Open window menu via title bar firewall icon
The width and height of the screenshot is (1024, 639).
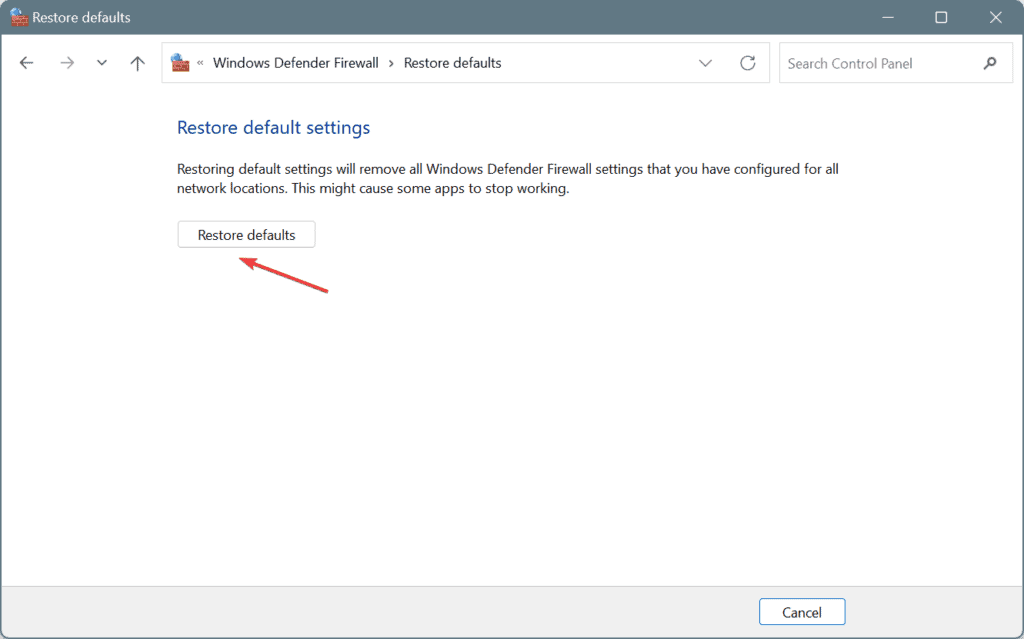tap(18, 17)
